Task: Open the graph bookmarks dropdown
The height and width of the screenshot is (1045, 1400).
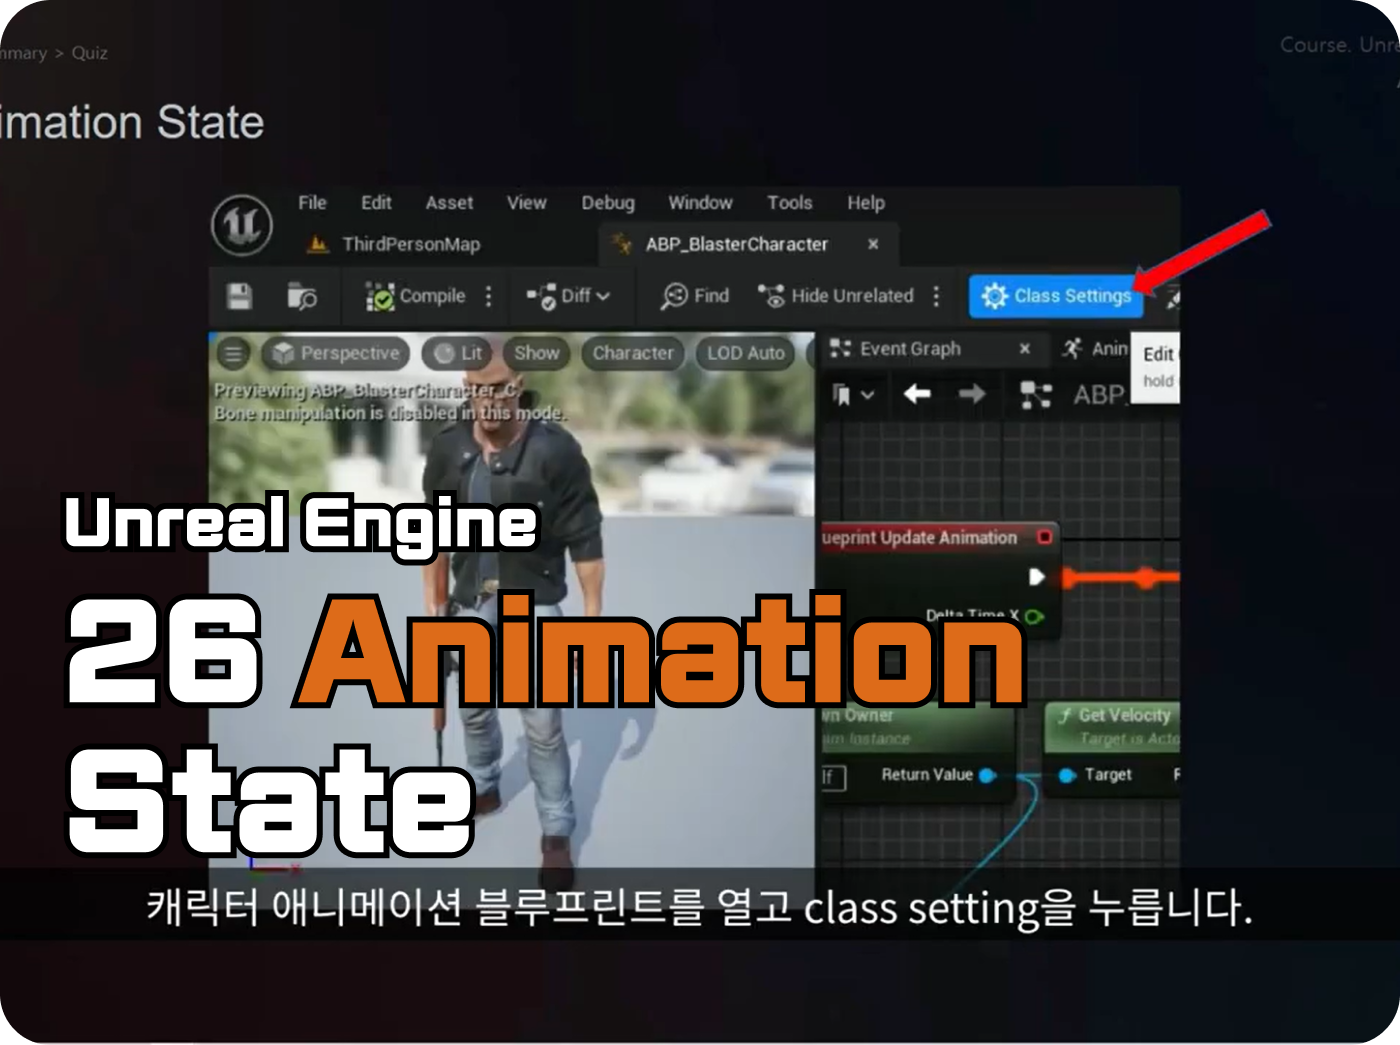Action: pos(853,395)
